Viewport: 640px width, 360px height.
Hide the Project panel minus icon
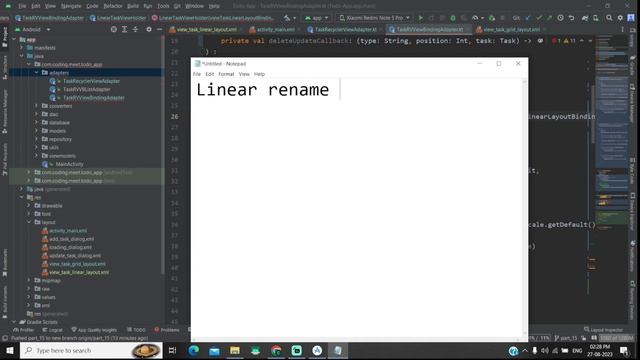159,29
